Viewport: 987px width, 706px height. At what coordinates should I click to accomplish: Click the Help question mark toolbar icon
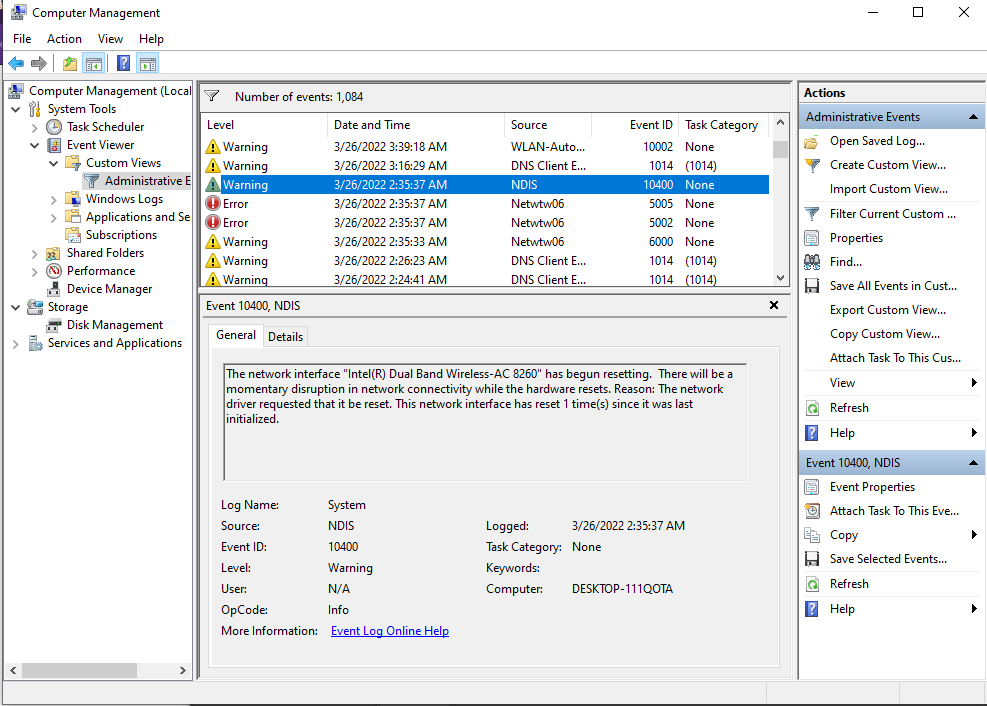pos(121,62)
